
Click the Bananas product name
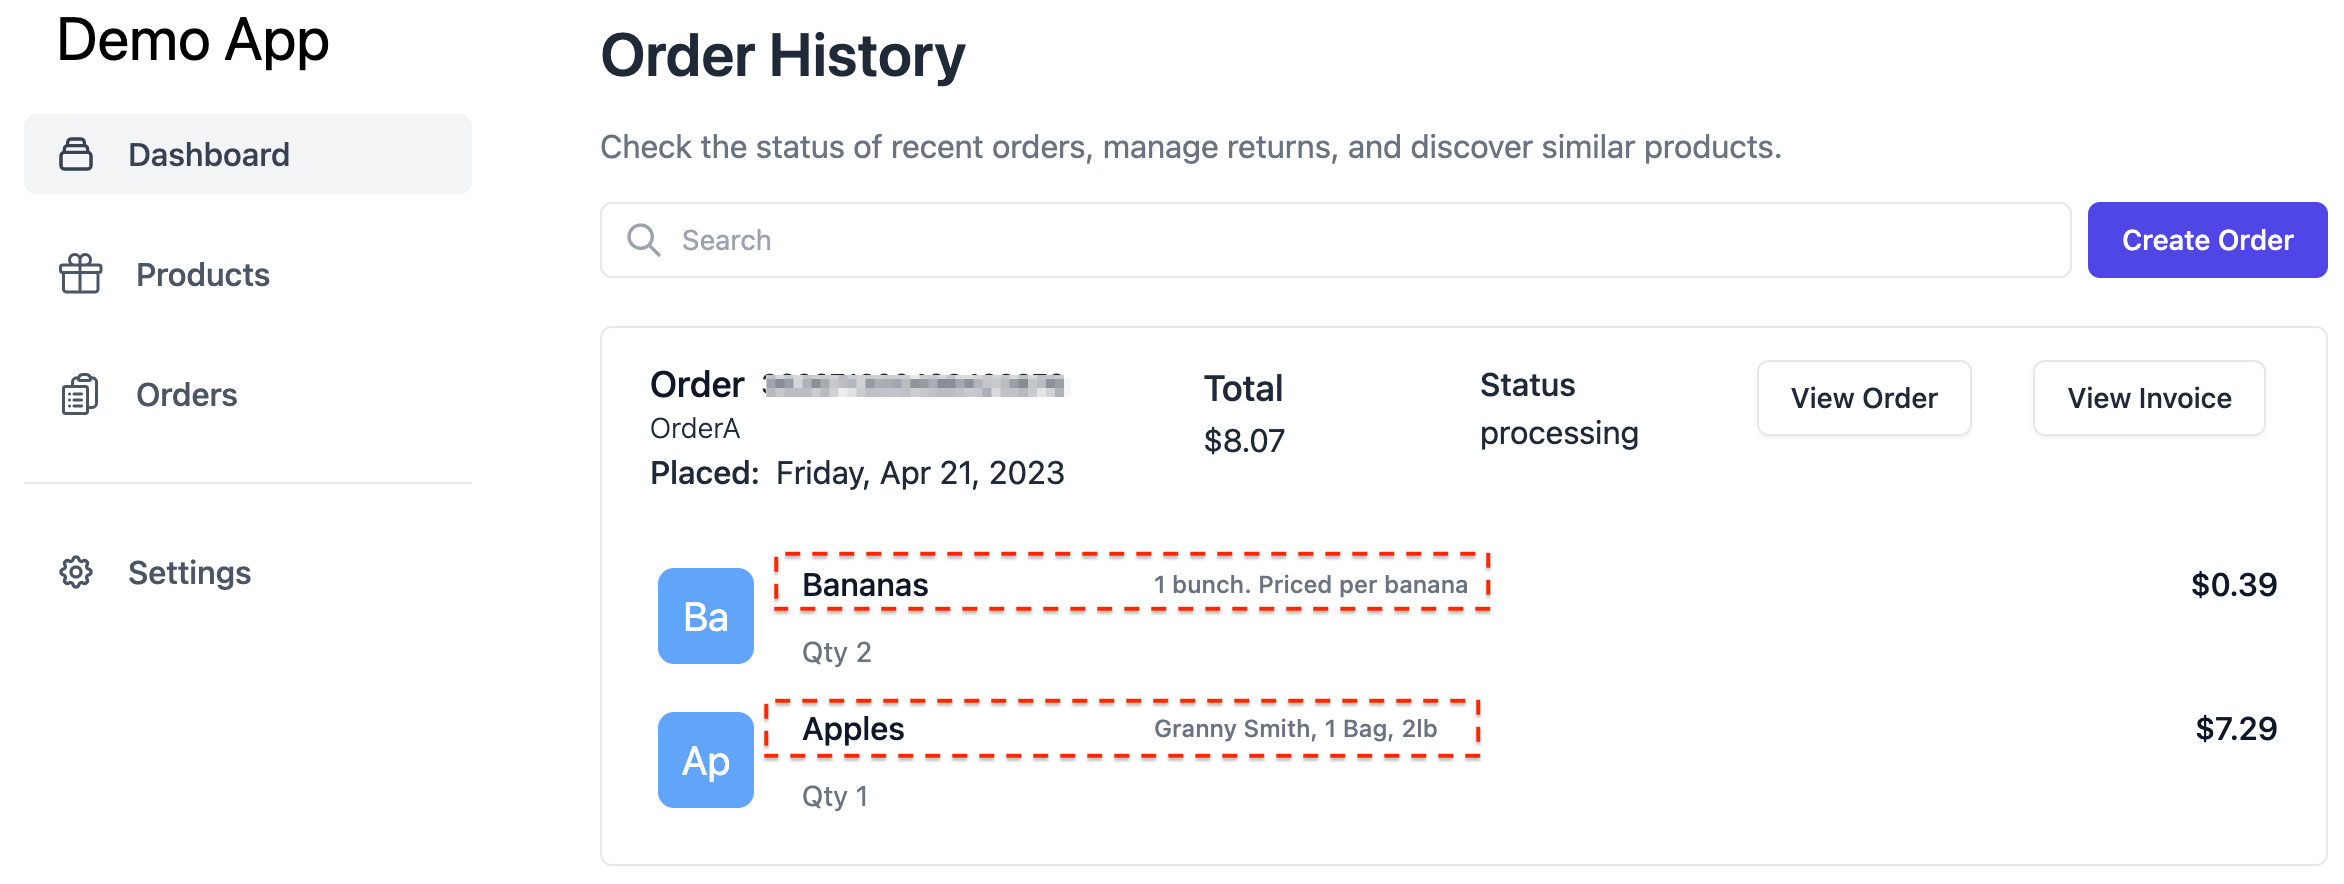(x=865, y=585)
